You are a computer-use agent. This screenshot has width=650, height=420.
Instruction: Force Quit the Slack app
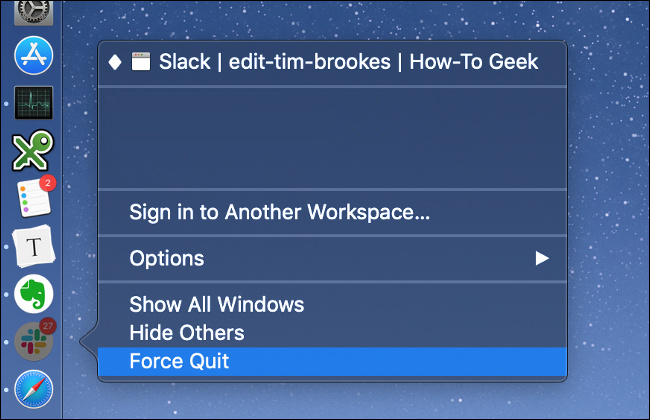179,361
